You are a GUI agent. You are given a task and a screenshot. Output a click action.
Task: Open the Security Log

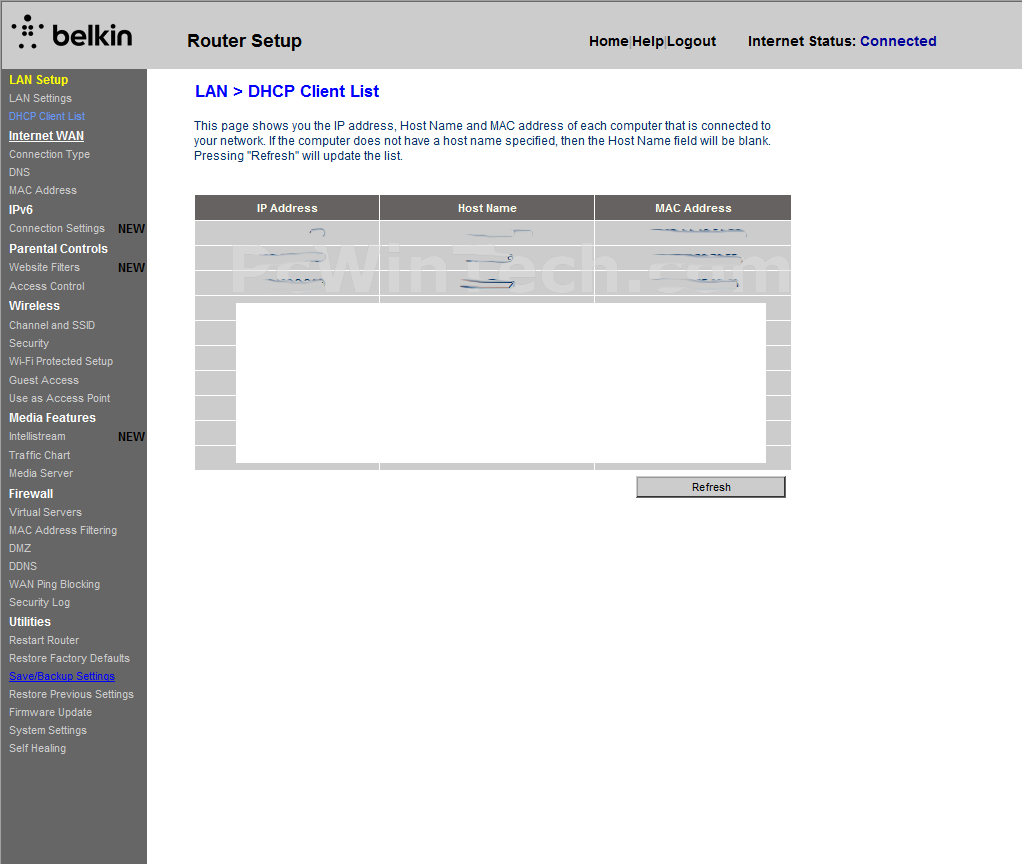40,603
